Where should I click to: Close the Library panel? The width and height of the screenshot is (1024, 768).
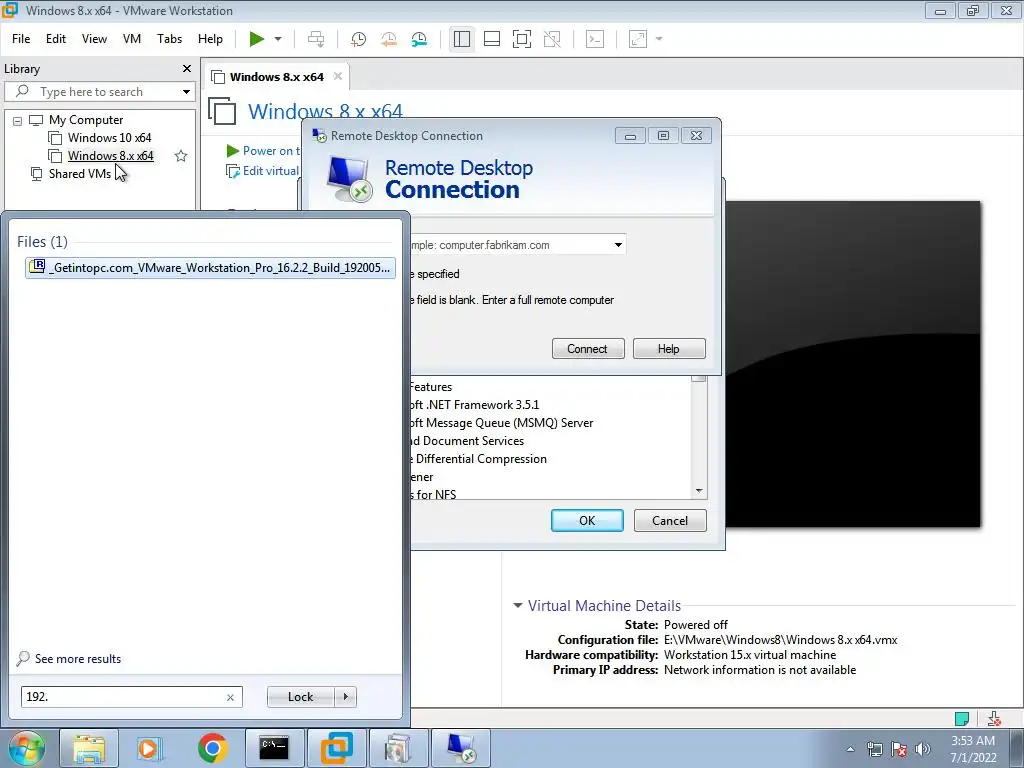[187, 69]
